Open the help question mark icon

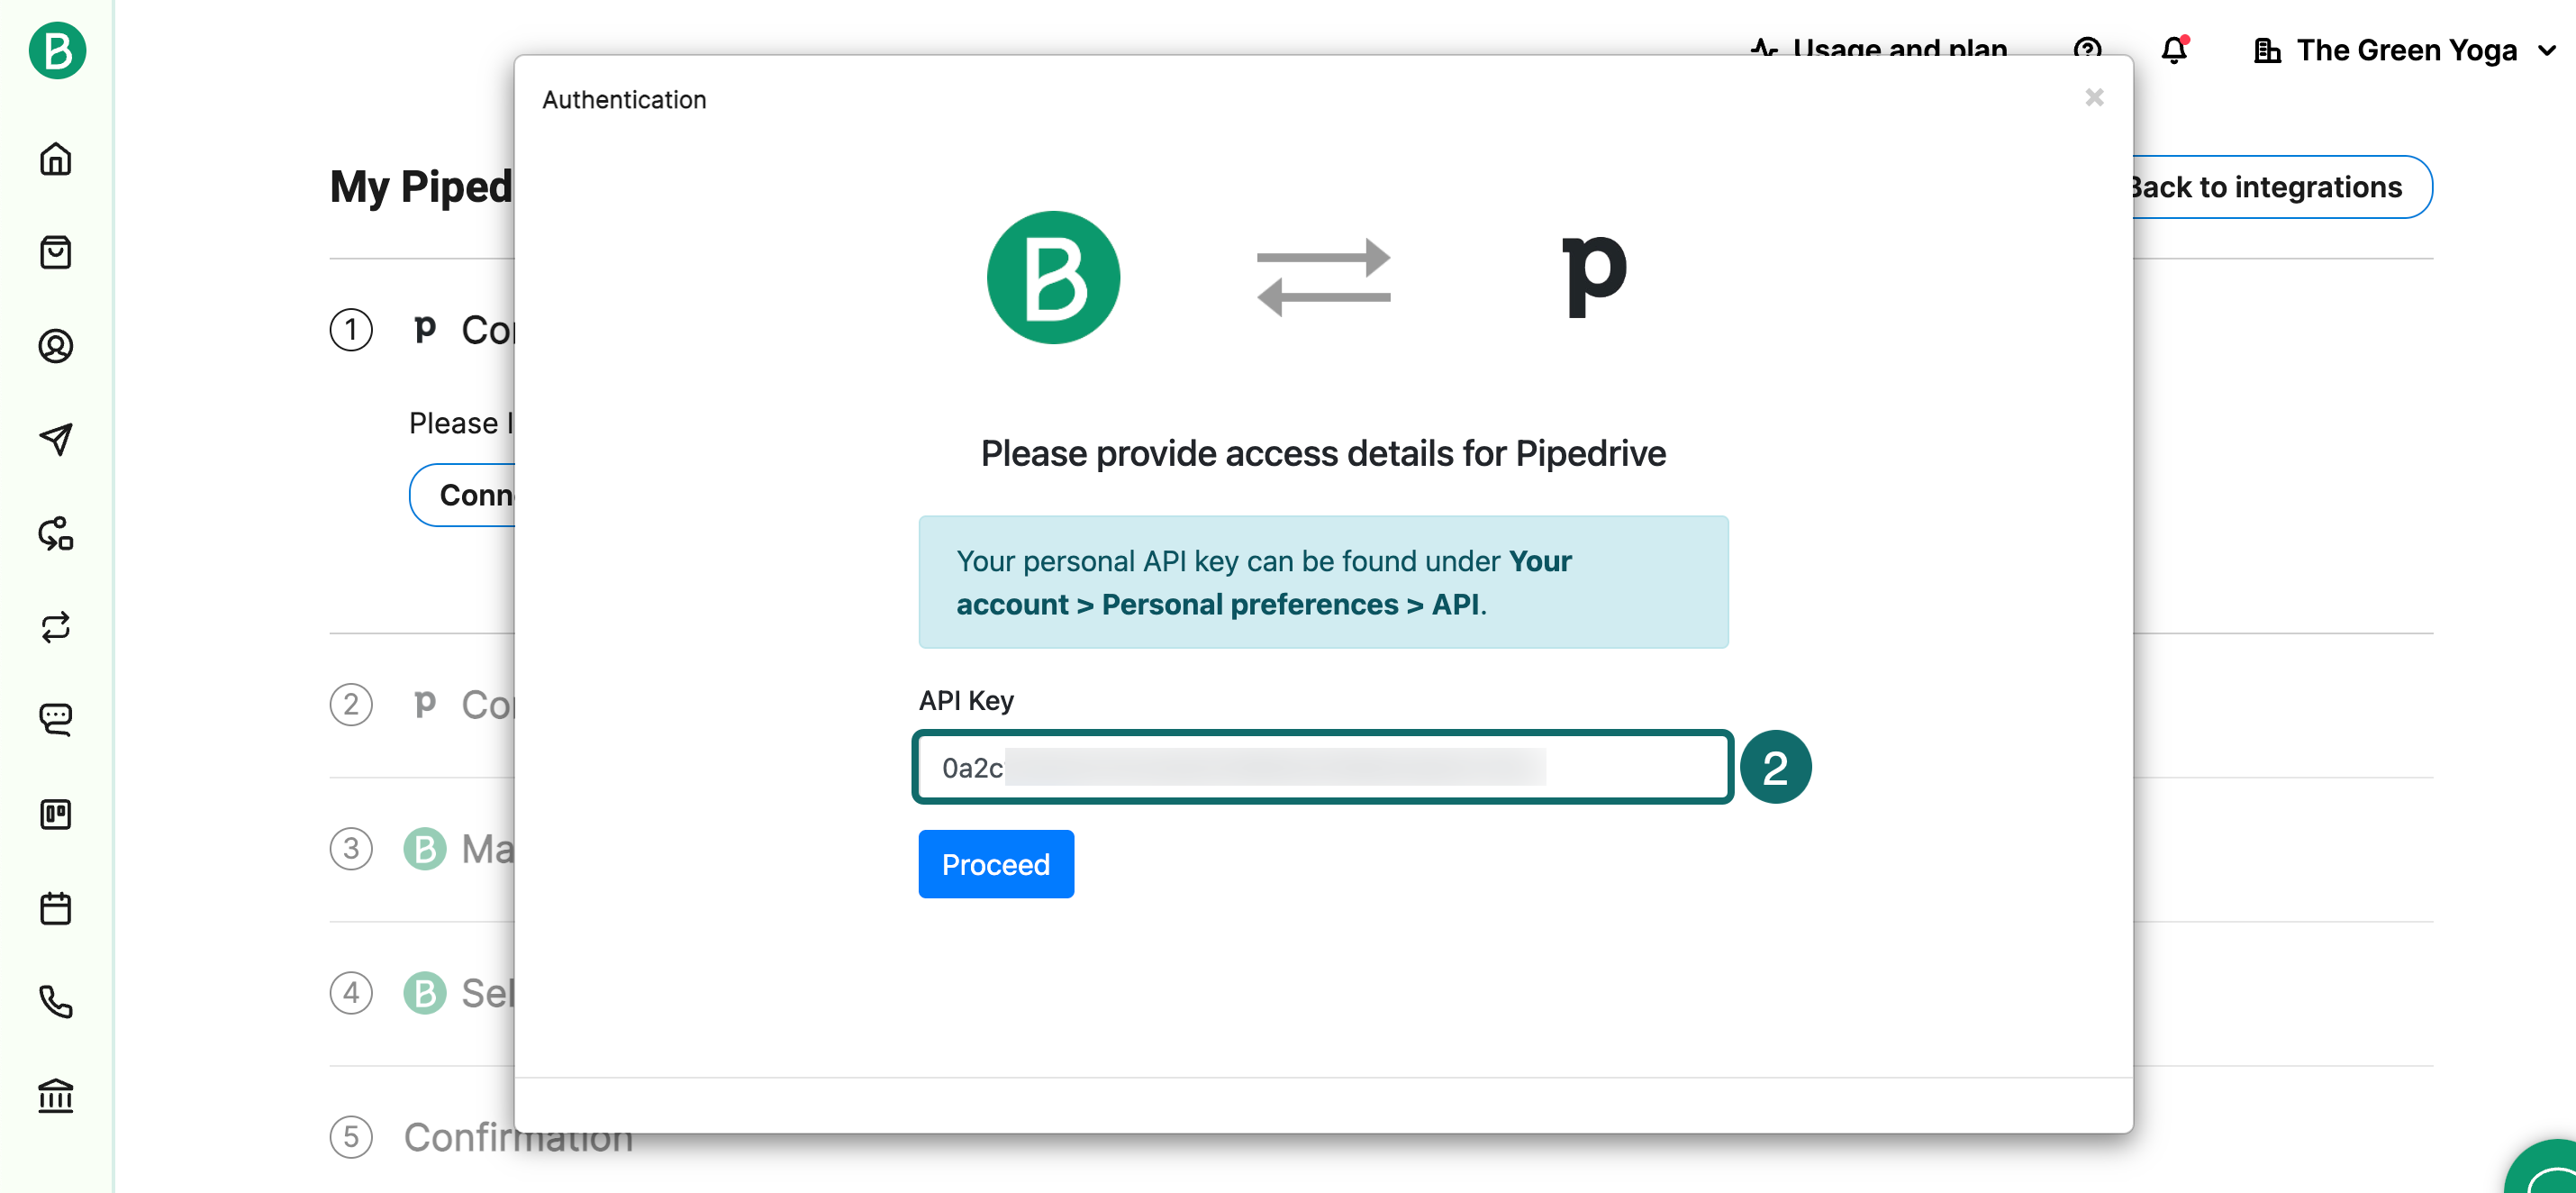tap(2087, 46)
